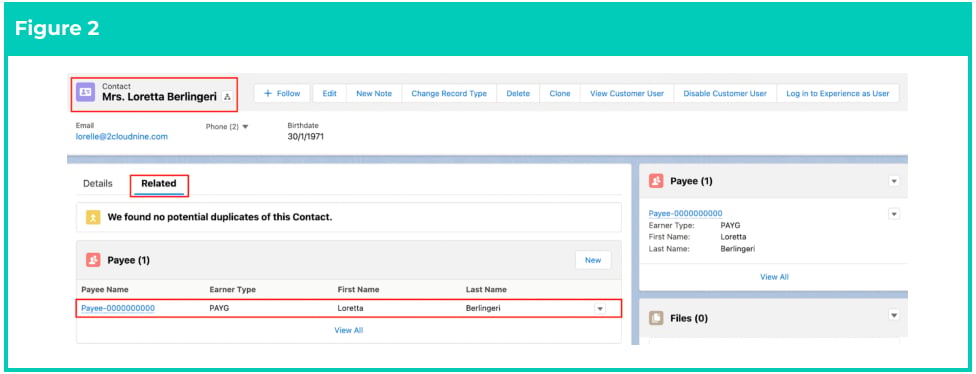
Task: Click the Mrs. Loretta Berlingeri name heading
Action: (159, 97)
